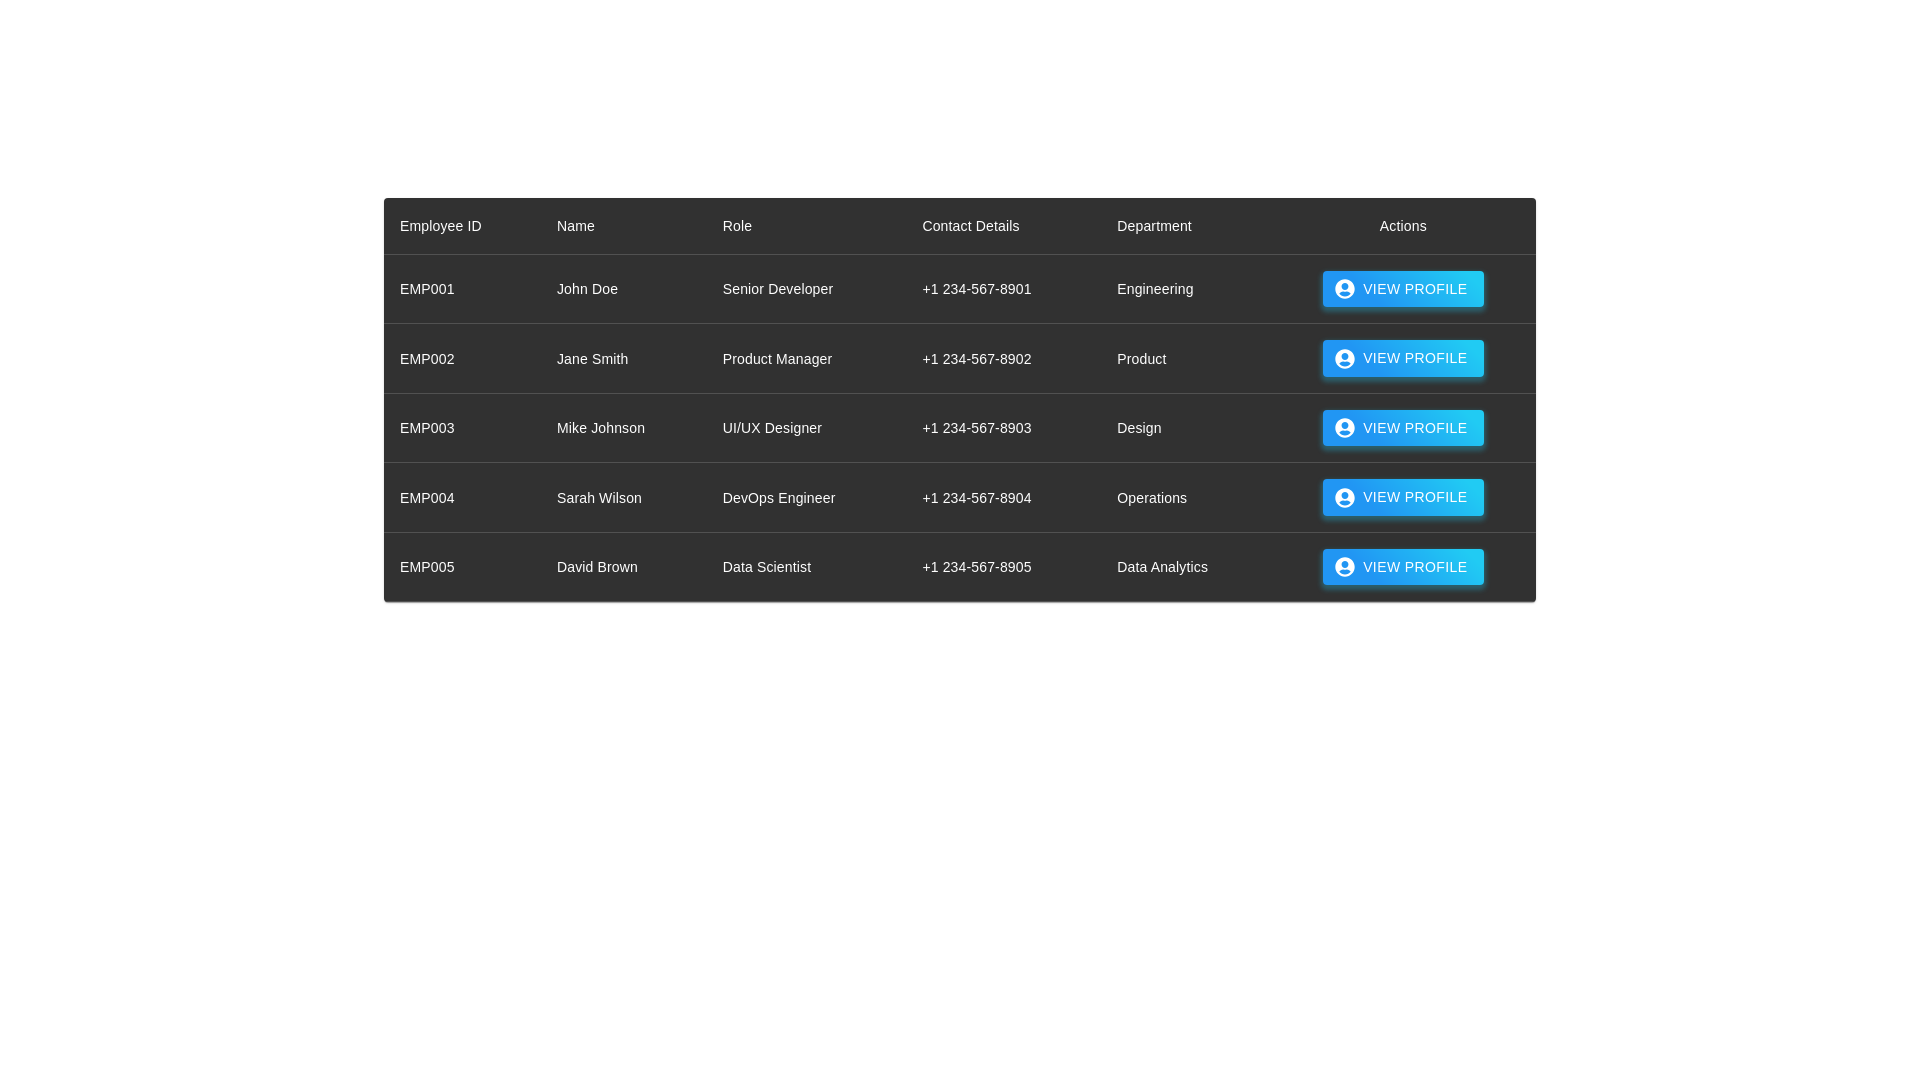Click the name Sarah Wilson
Screen dimensions: 1920x1080
point(599,498)
